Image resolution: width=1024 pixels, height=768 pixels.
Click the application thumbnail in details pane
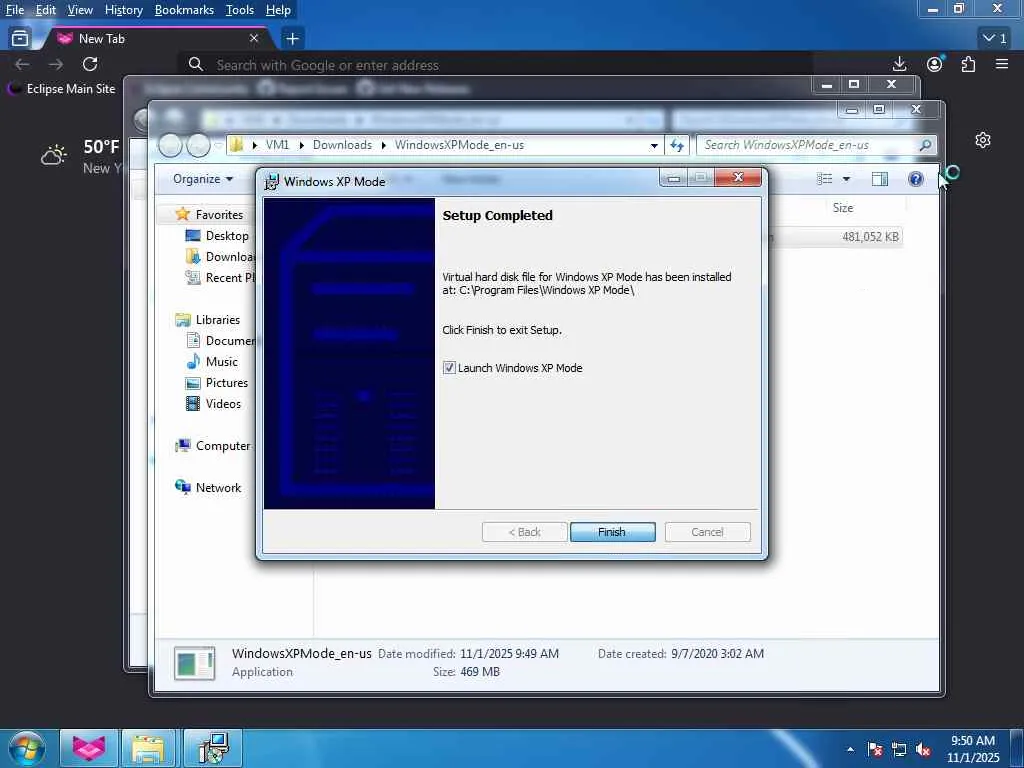(x=195, y=663)
